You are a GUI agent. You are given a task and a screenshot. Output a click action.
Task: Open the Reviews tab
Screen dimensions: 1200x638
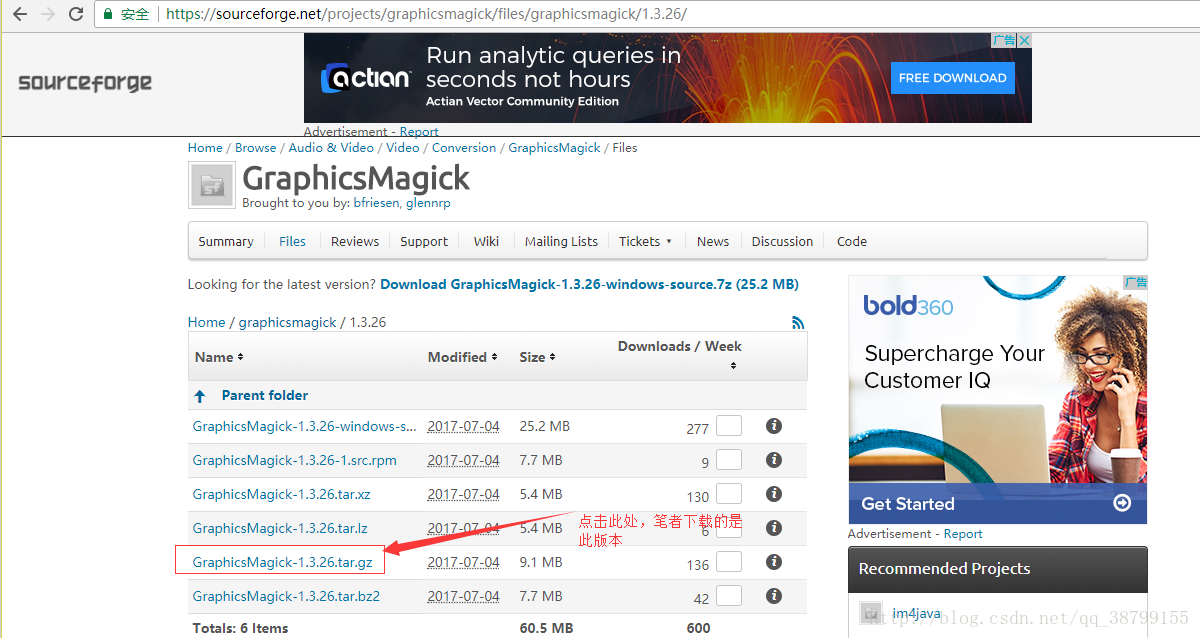355,241
